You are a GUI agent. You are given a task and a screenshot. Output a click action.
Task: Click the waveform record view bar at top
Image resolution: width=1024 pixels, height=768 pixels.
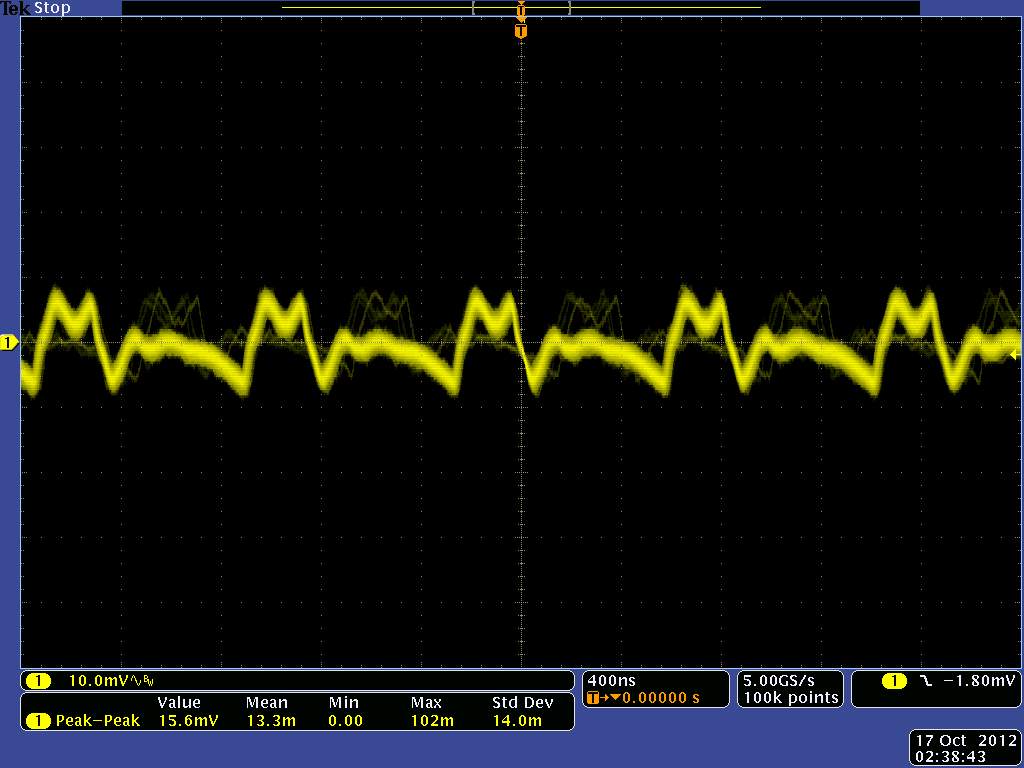coord(520,8)
